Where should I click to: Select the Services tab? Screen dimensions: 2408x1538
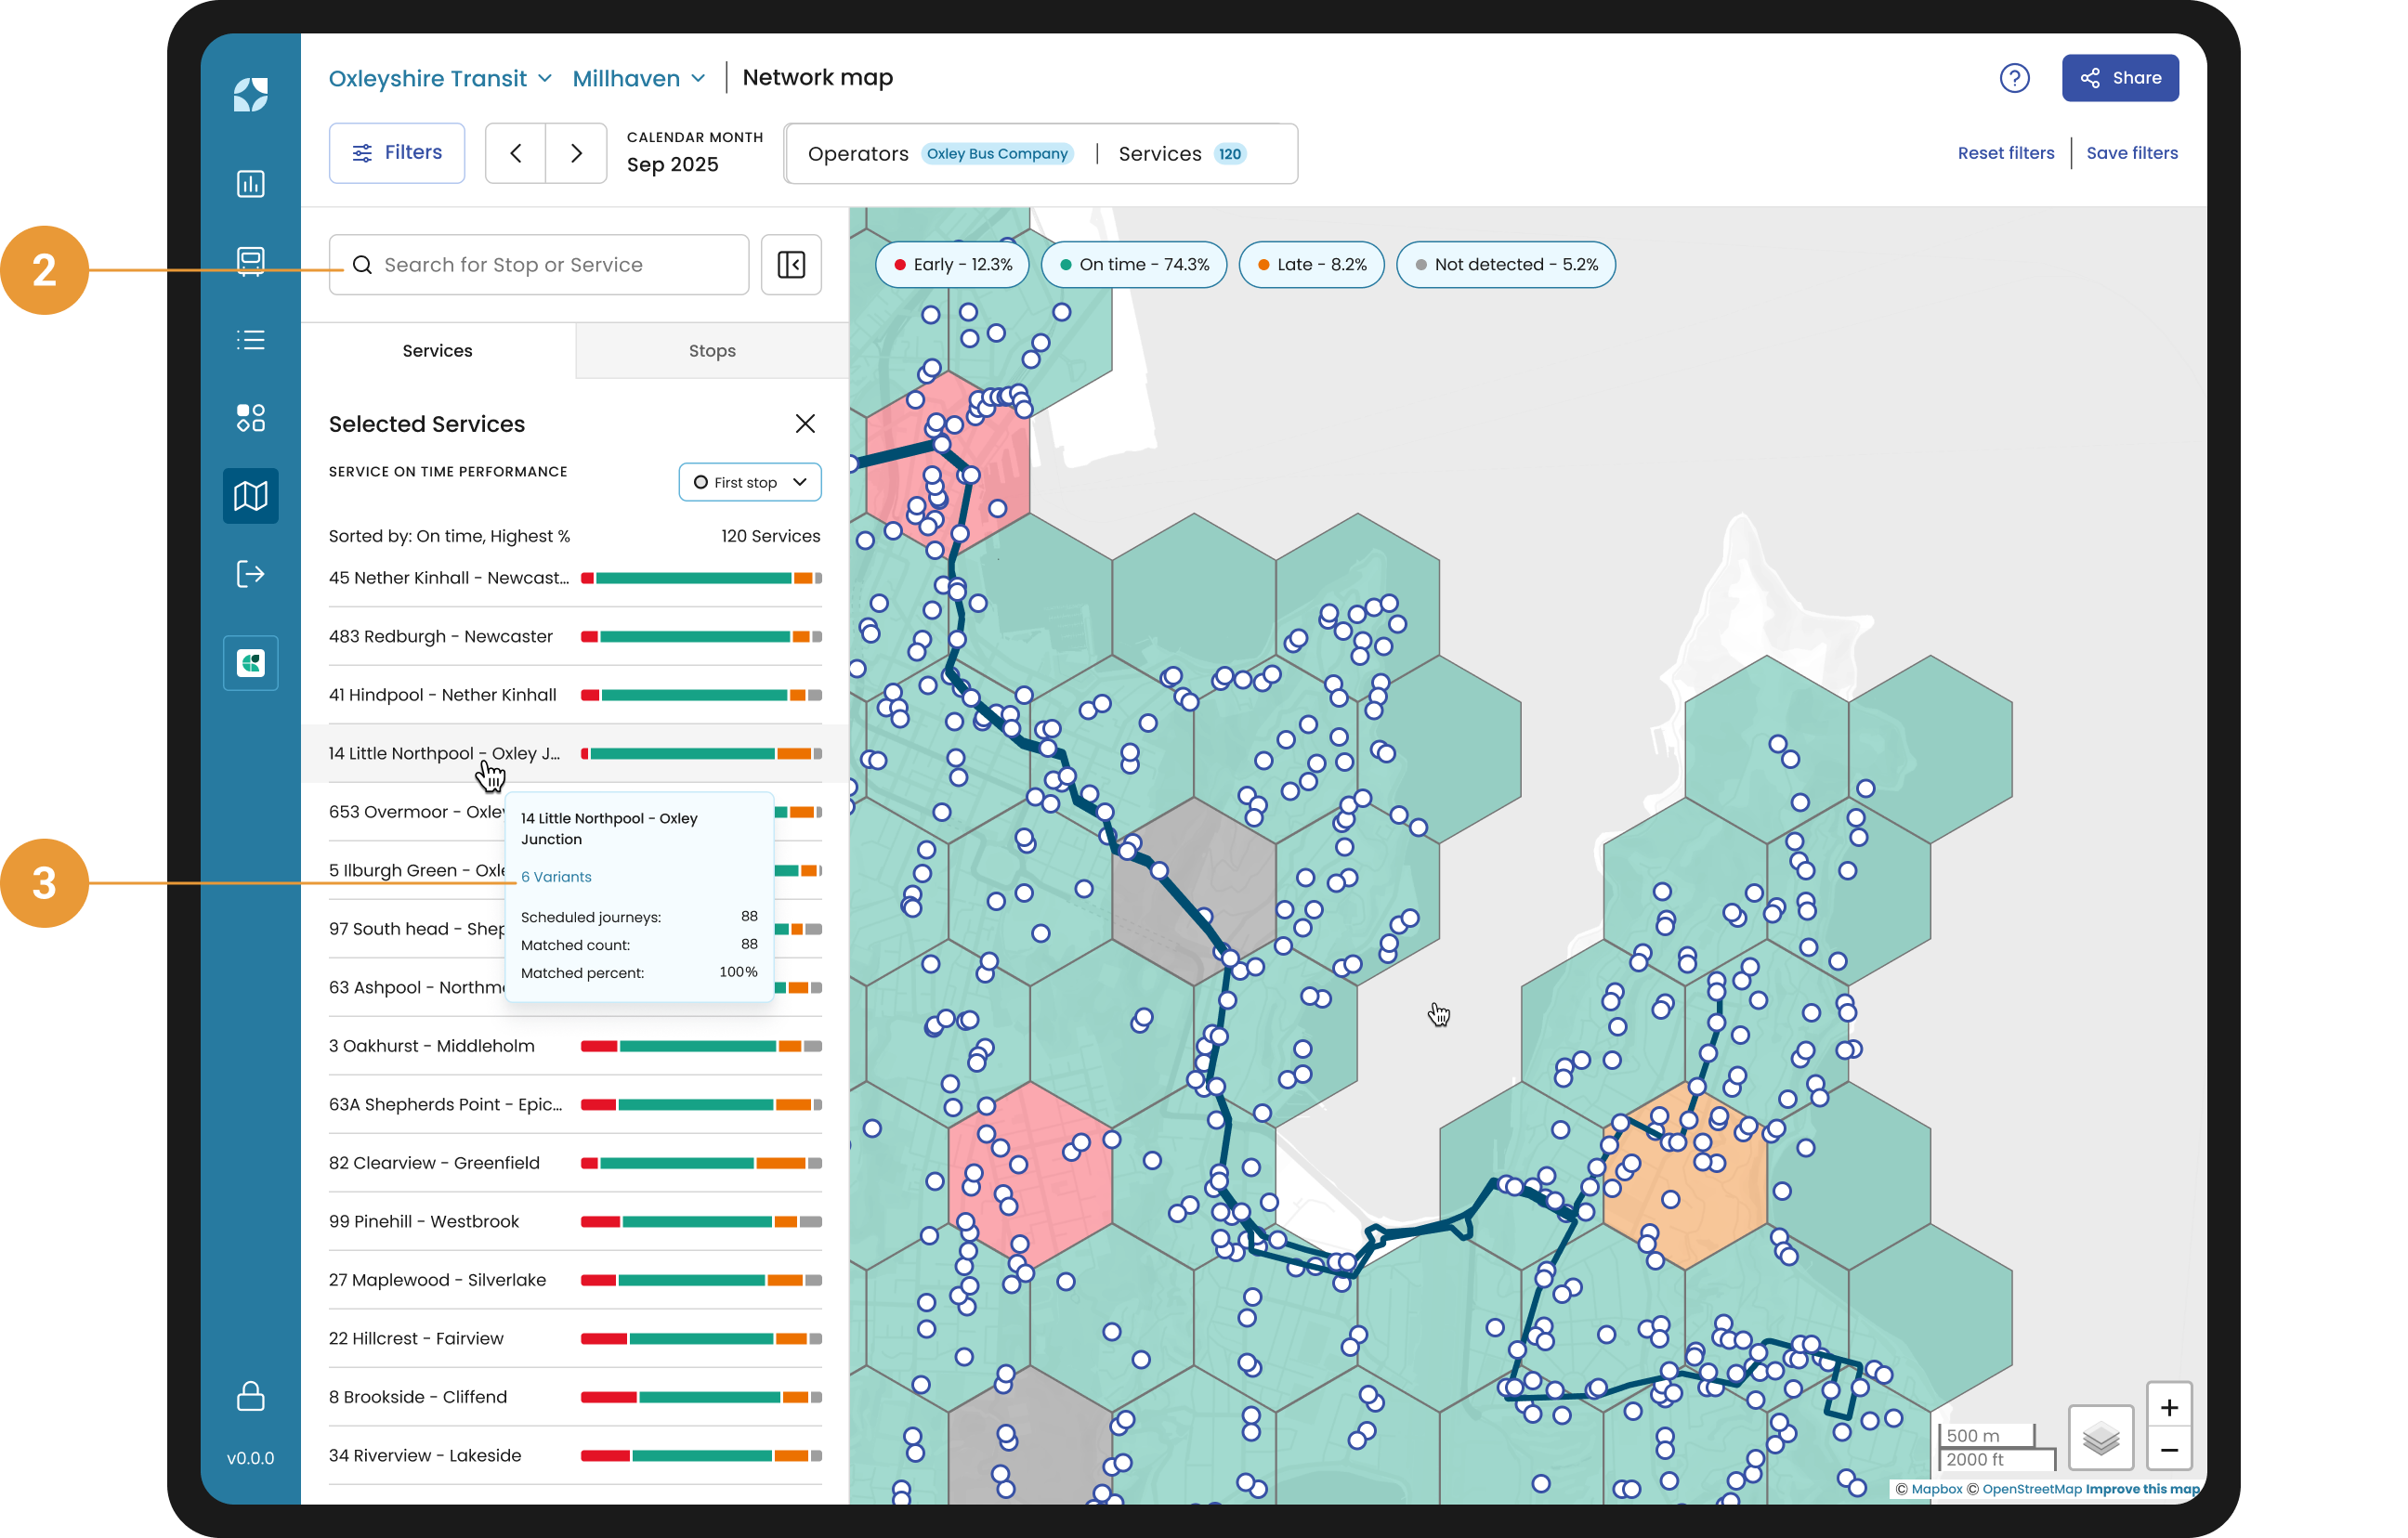437,351
